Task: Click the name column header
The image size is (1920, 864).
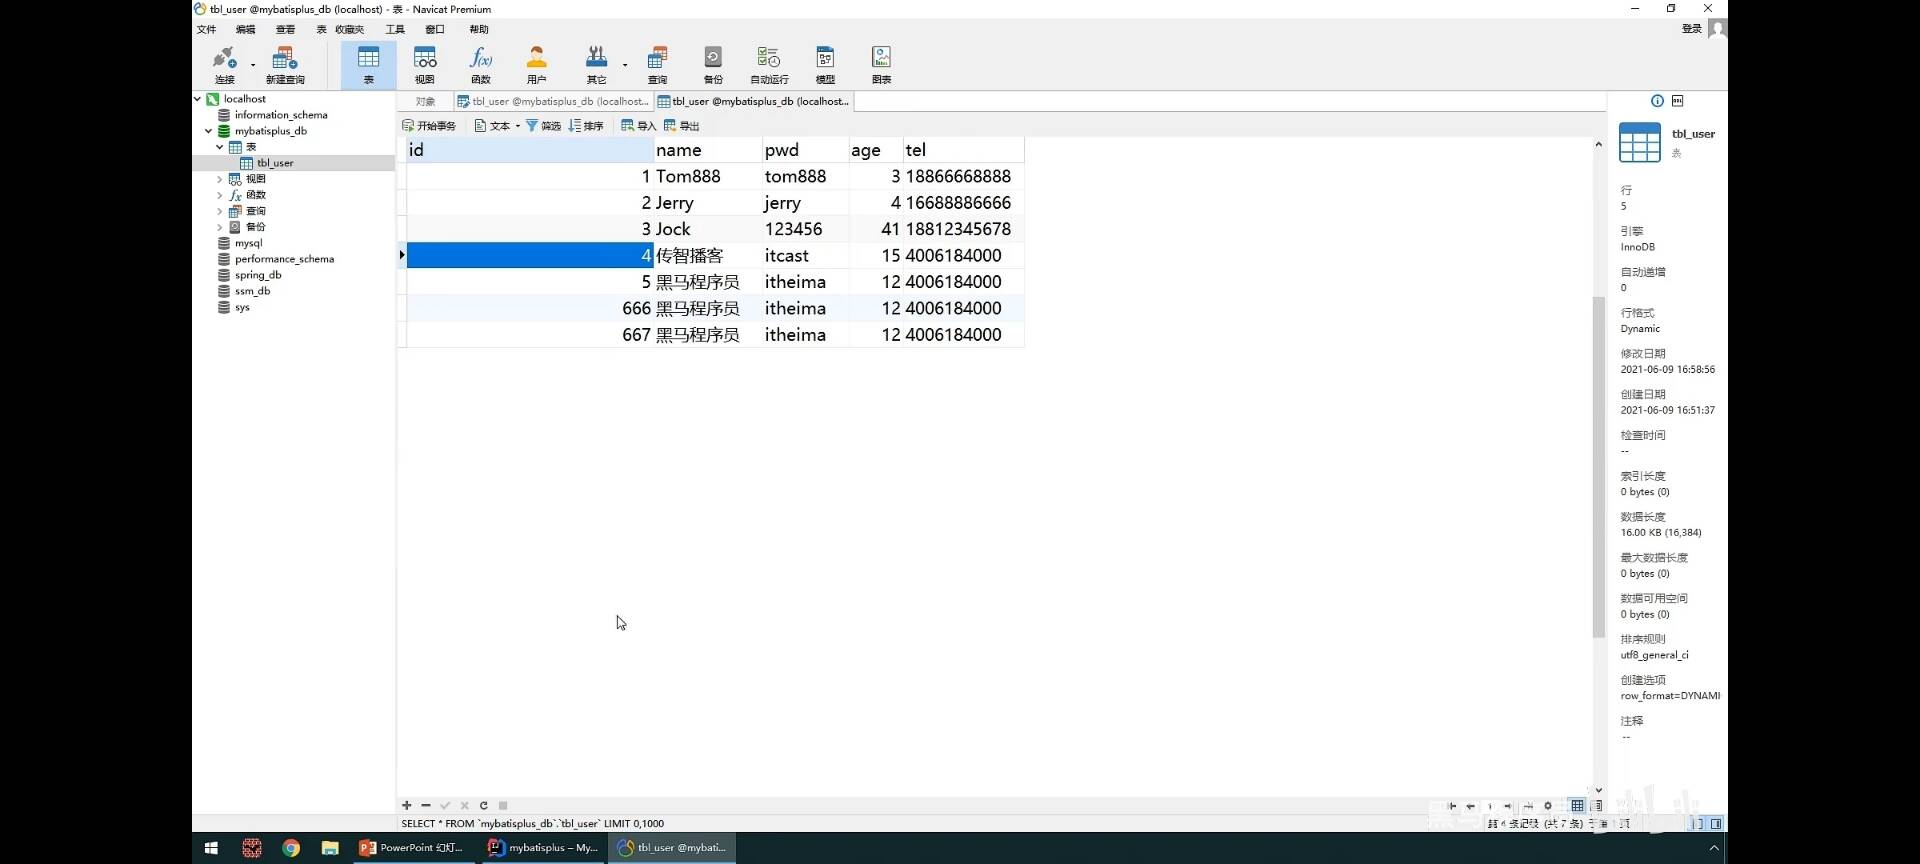Action: pyautogui.click(x=708, y=150)
